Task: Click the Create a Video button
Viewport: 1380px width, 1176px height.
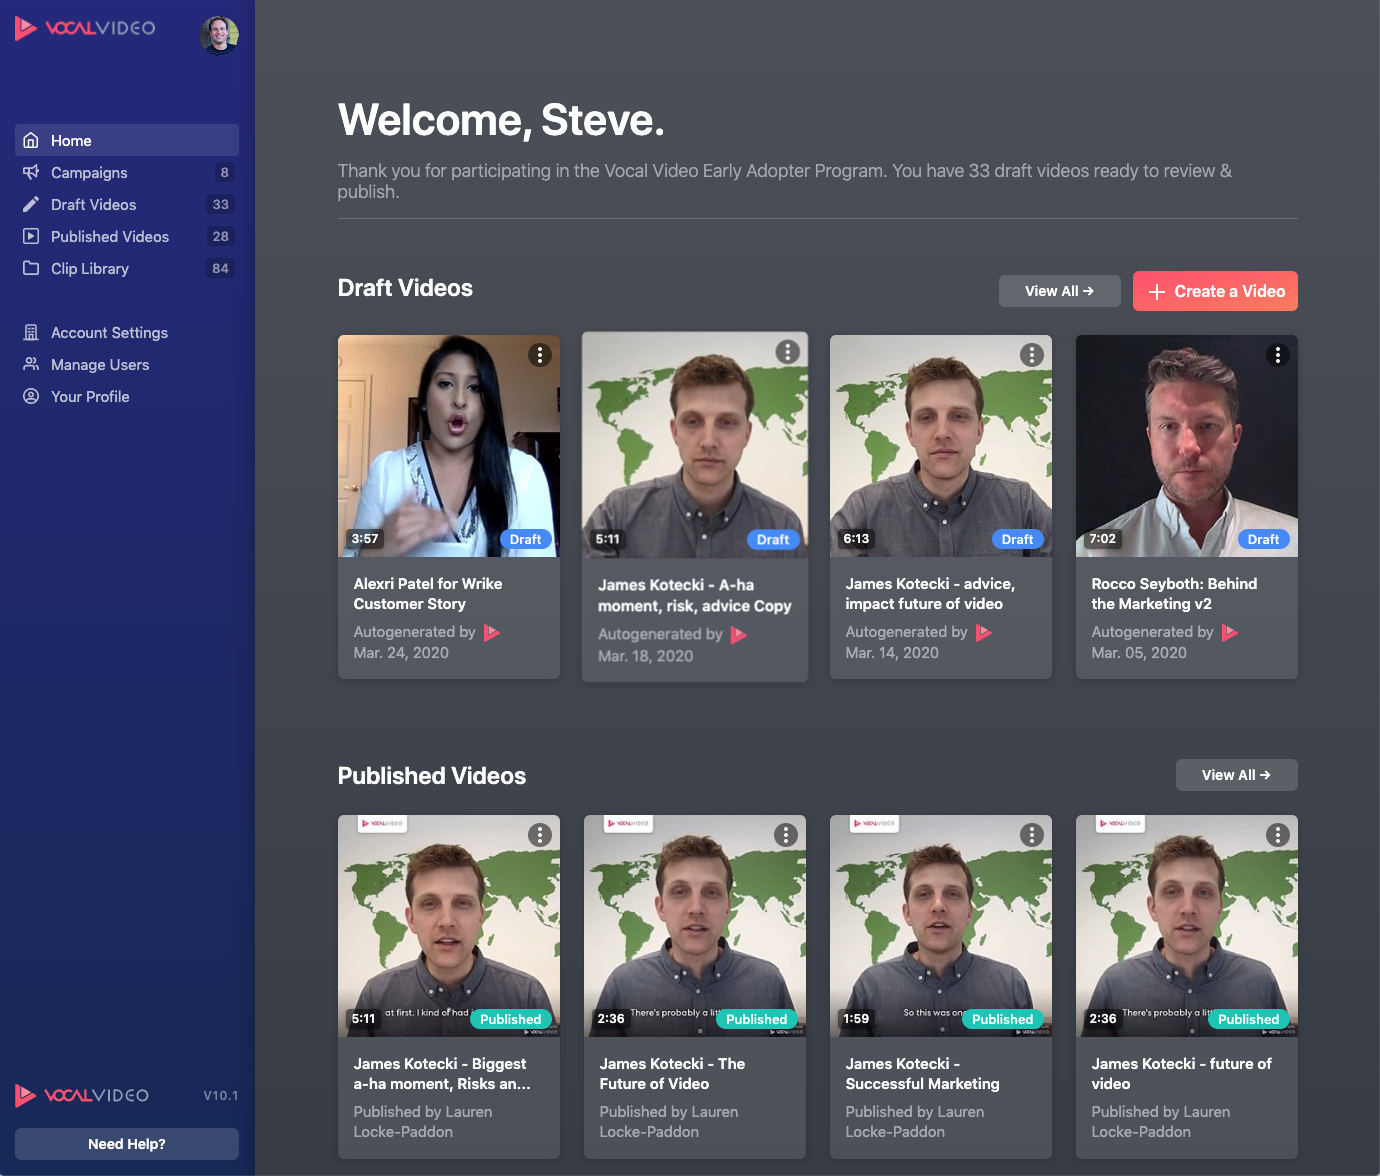Action: (x=1215, y=291)
